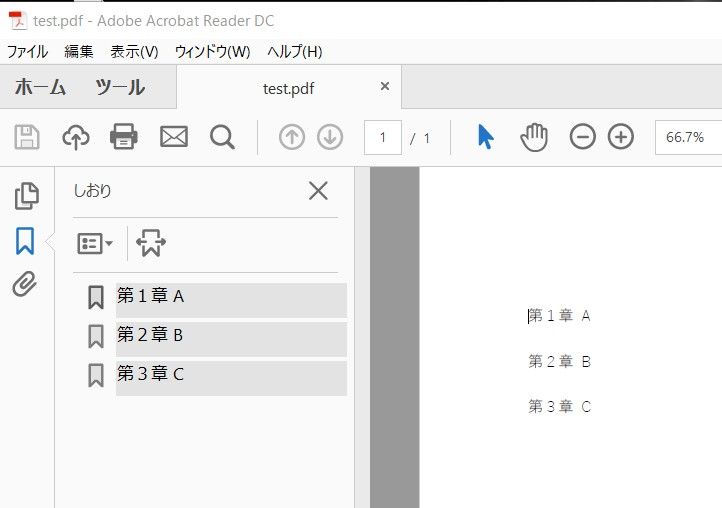Screen dimensions: 722x508
Task: Click the cloud upload icon
Action: pos(76,137)
